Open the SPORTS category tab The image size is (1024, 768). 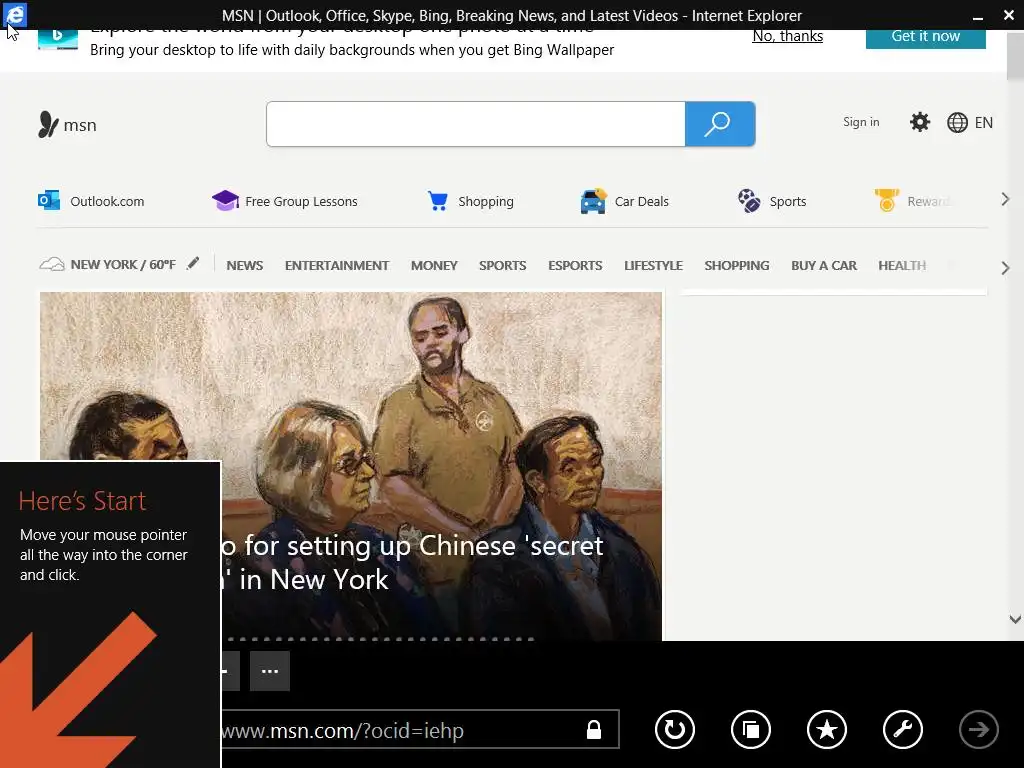pos(502,265)
